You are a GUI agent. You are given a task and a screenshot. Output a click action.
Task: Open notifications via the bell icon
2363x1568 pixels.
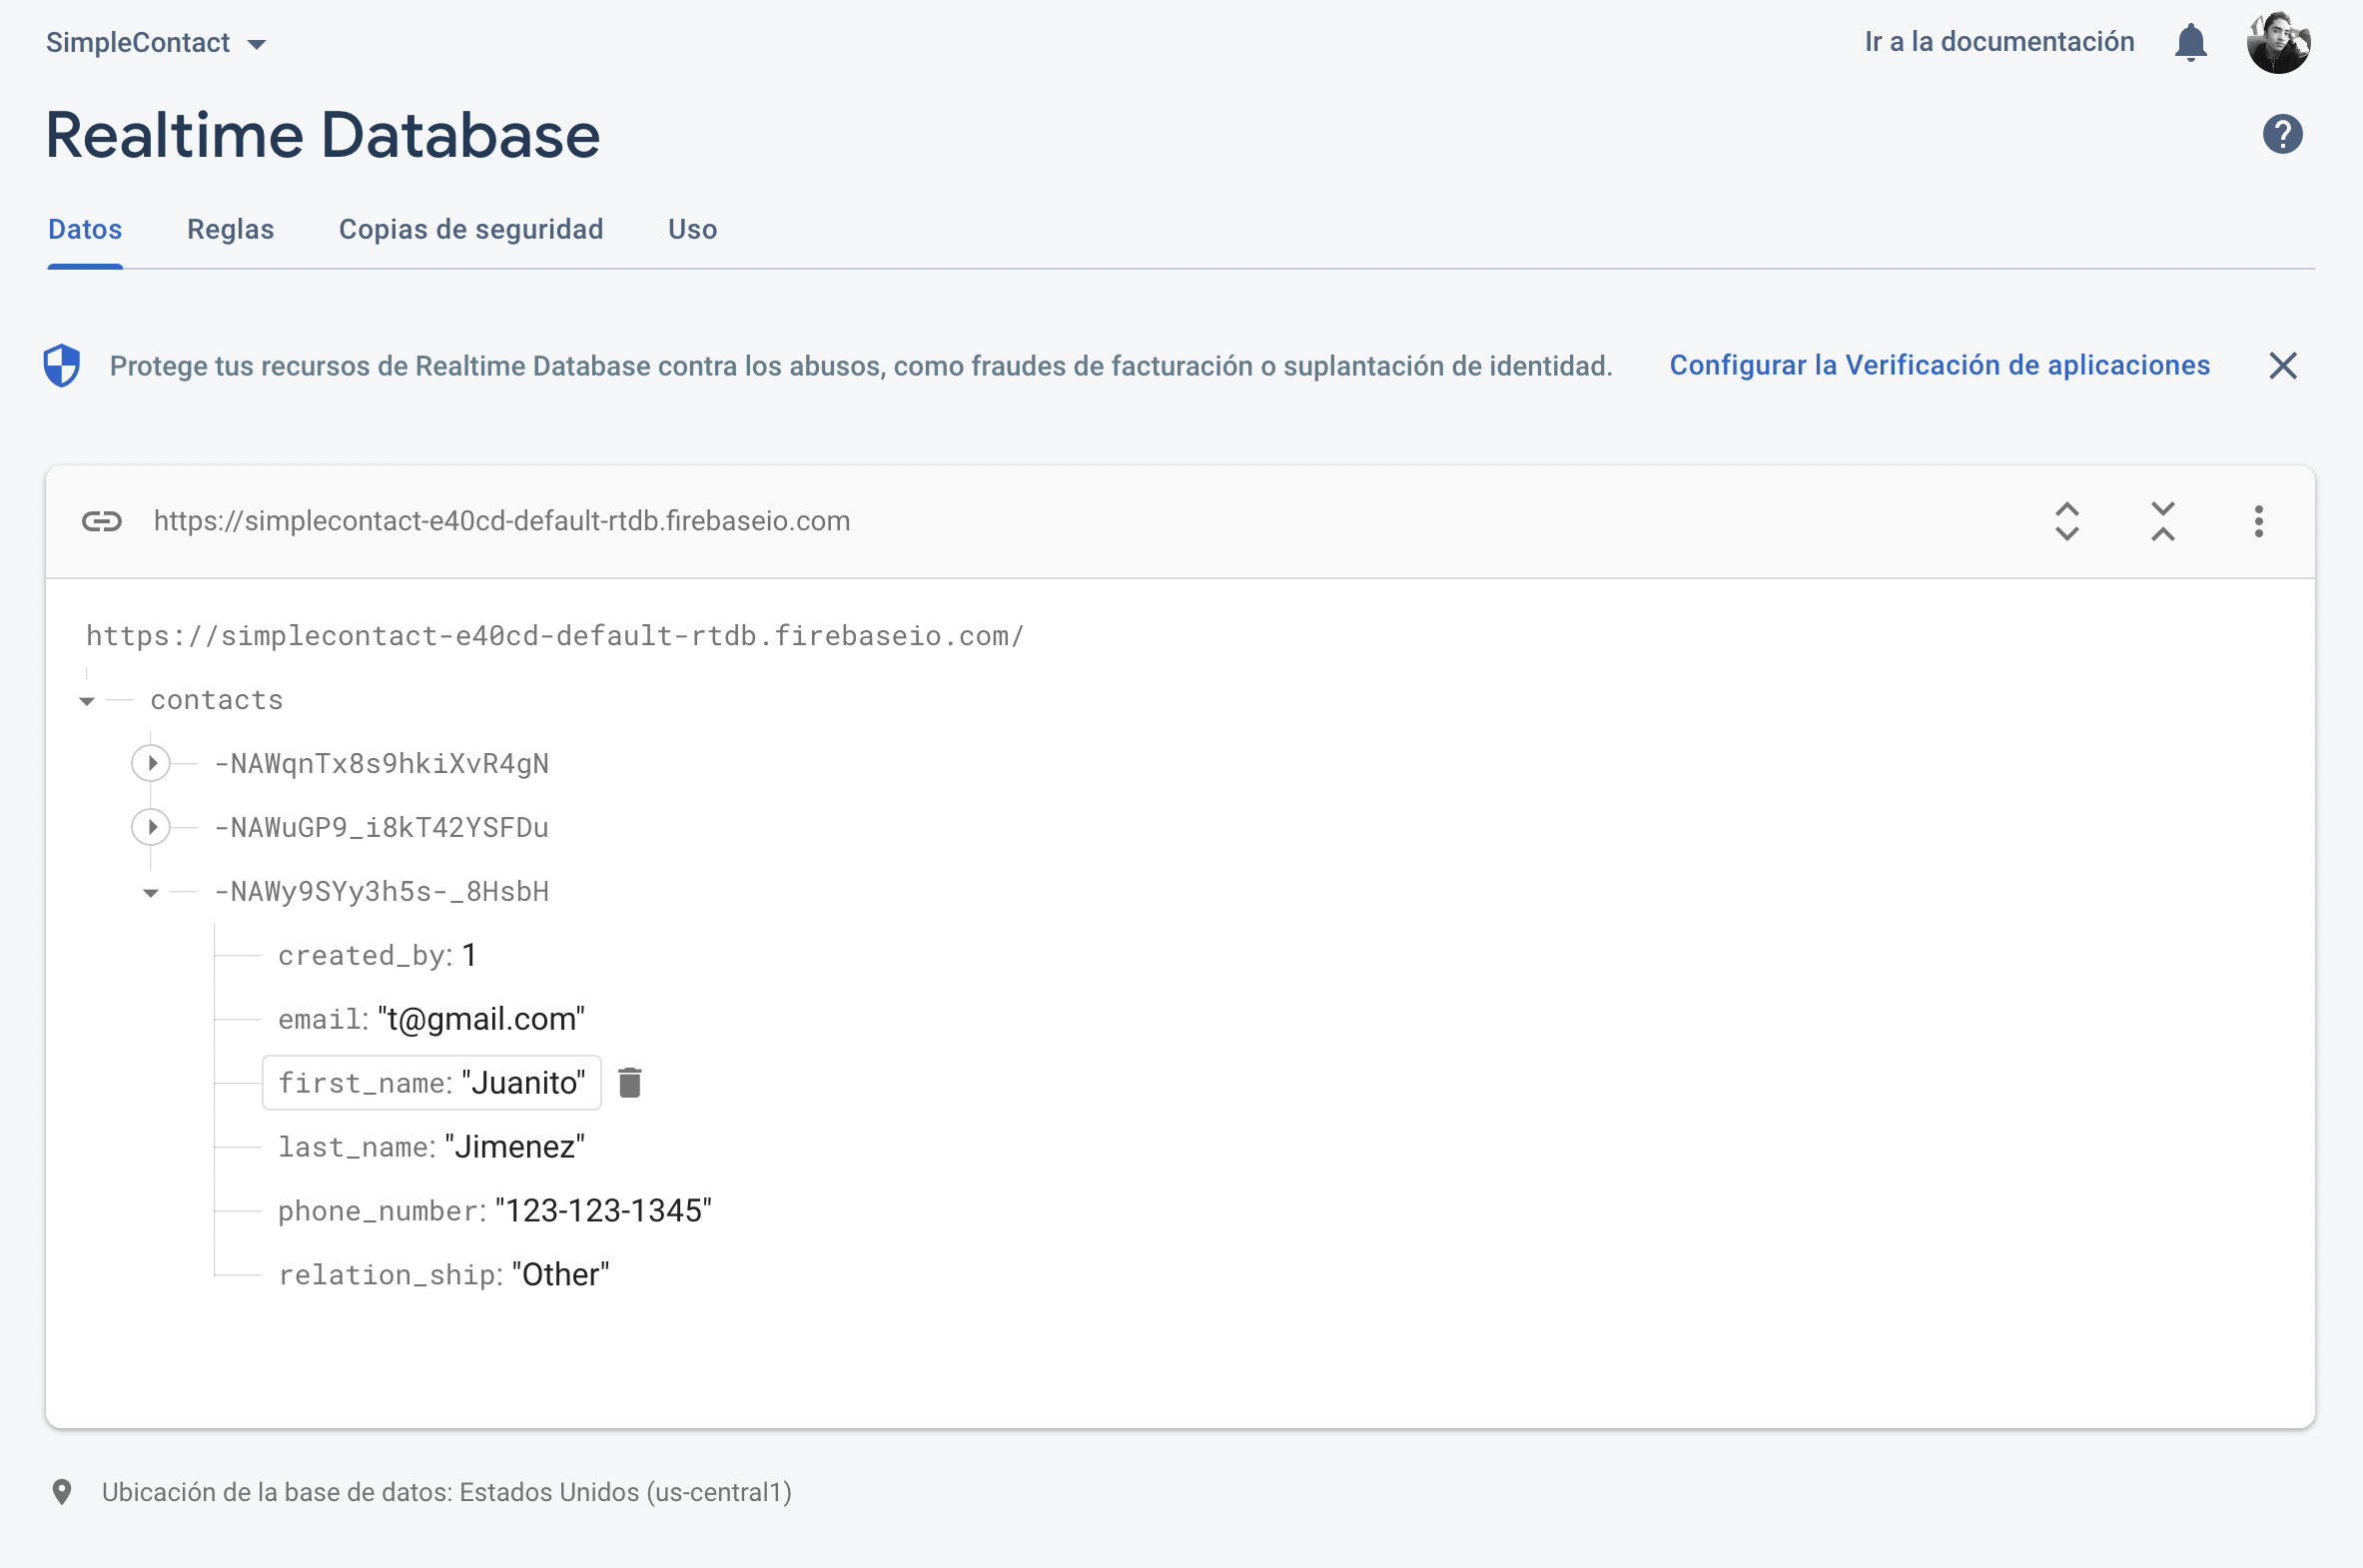coord(2190,42)
